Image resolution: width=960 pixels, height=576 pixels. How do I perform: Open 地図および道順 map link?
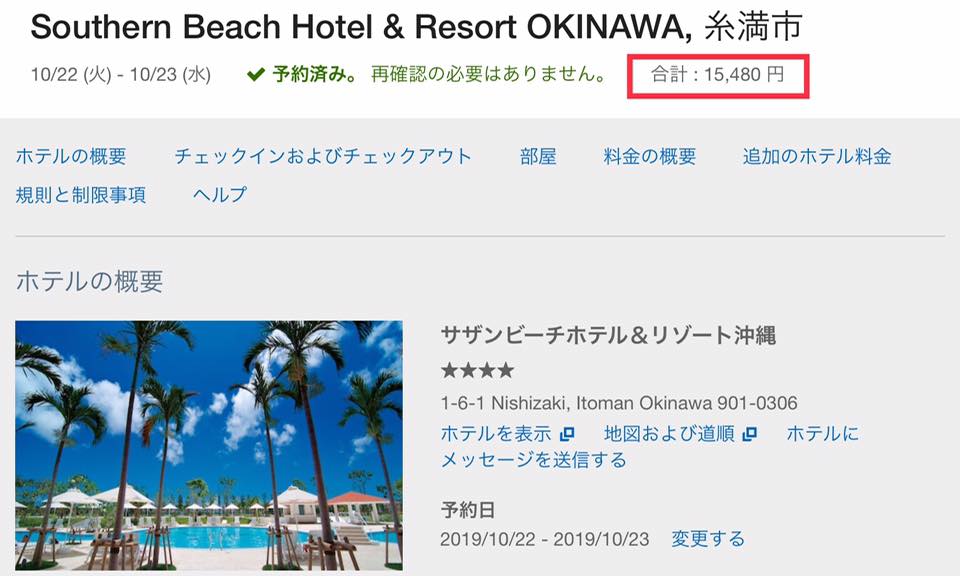(669, 434)
